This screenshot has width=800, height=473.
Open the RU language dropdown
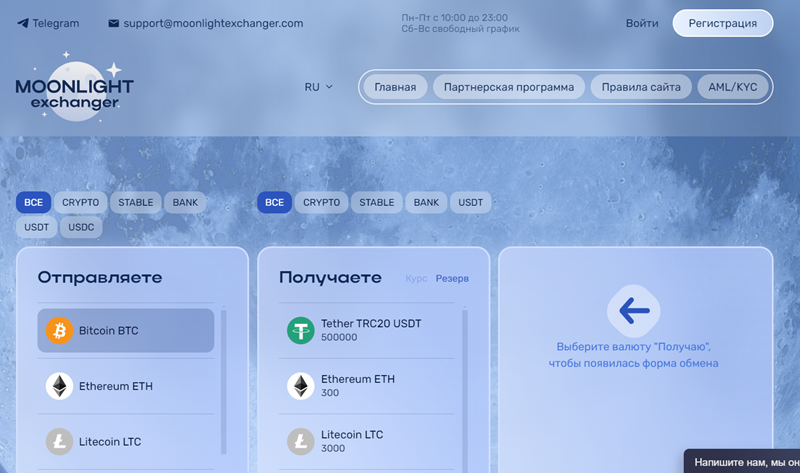318,87
